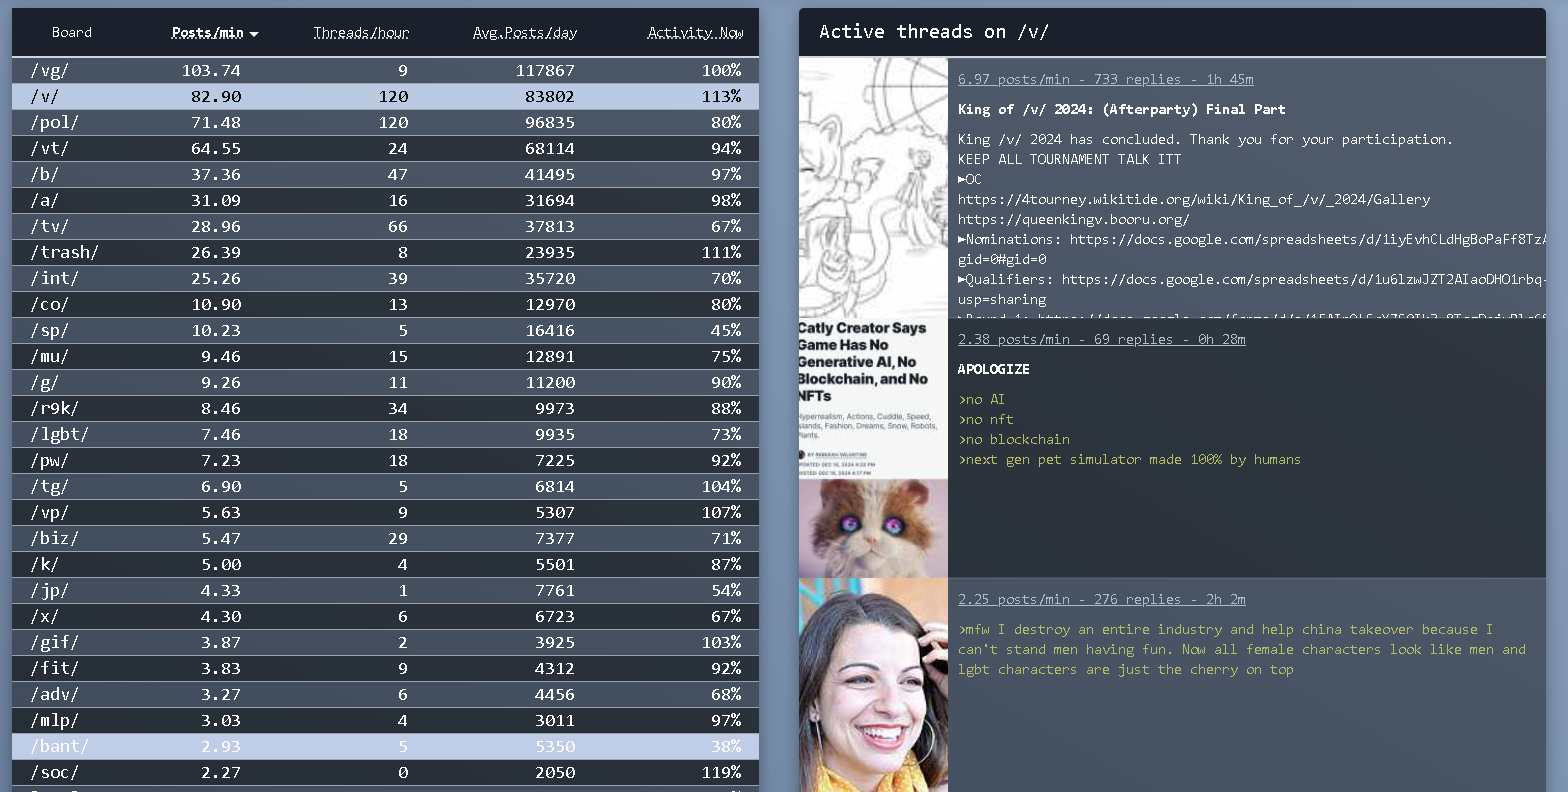Select the /b/ board row
This screenshot has width=1568, height=792.
click(385, 175)
